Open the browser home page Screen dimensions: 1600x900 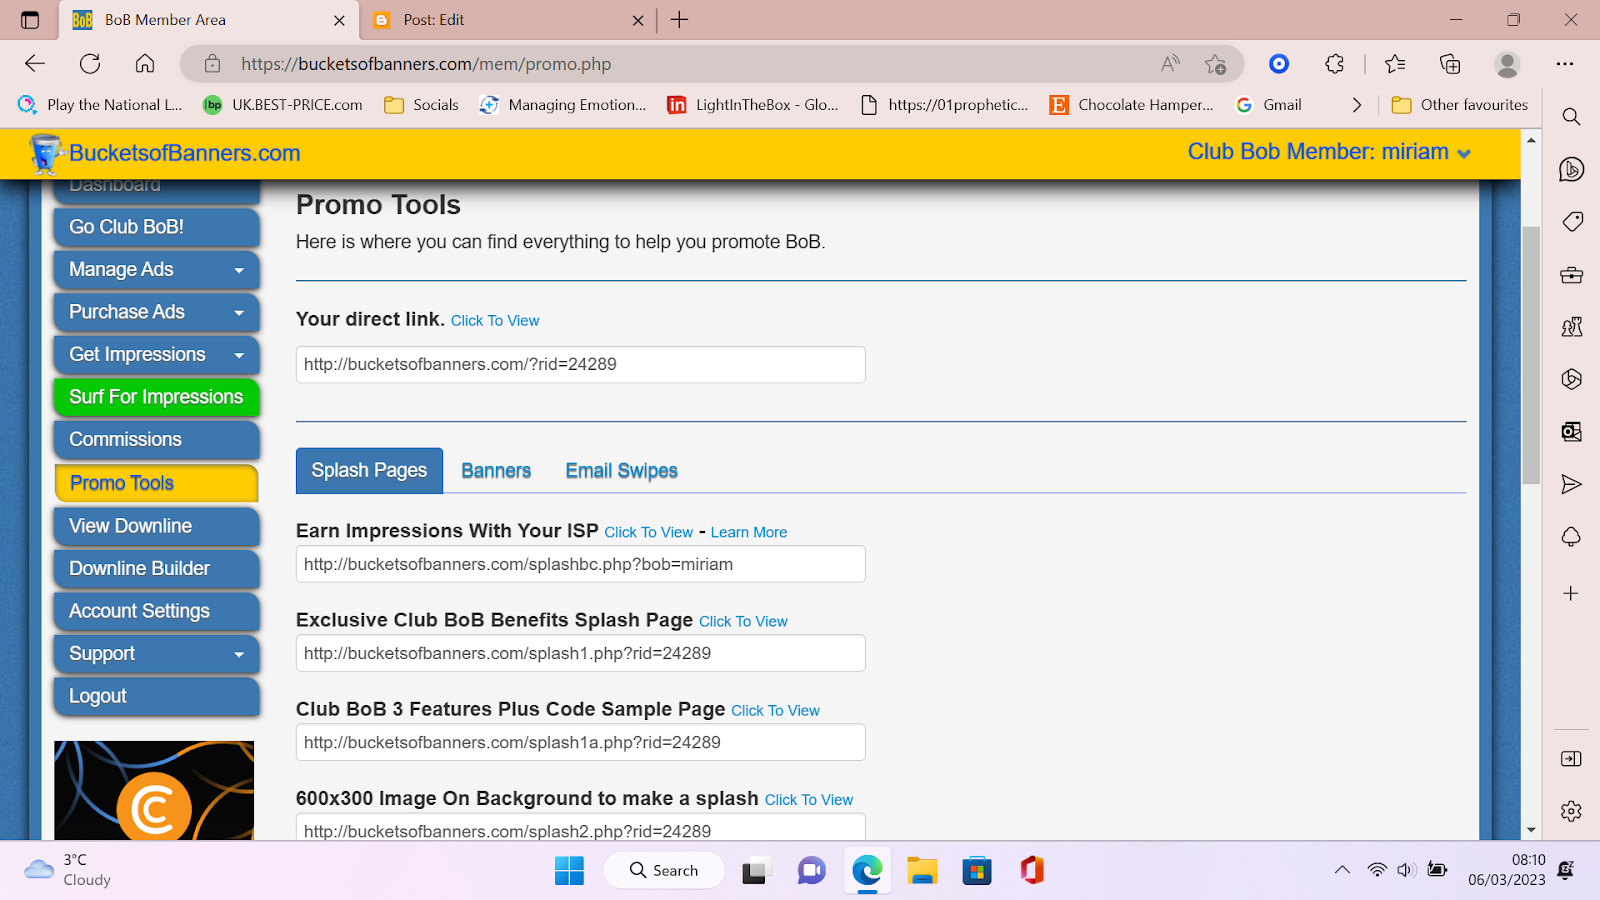tap(145, 64)
